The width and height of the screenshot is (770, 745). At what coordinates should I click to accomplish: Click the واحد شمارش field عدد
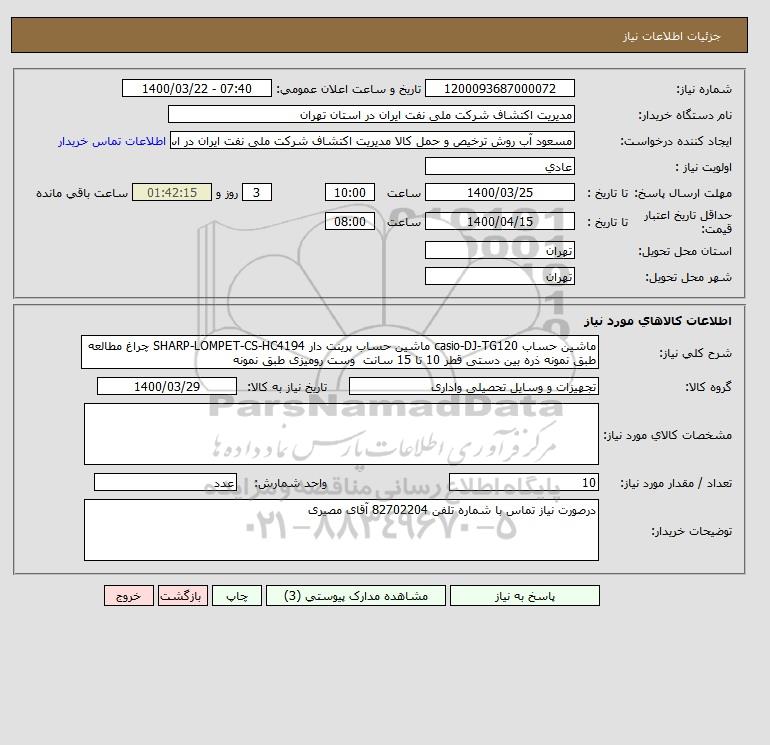[x=165, y=483]
